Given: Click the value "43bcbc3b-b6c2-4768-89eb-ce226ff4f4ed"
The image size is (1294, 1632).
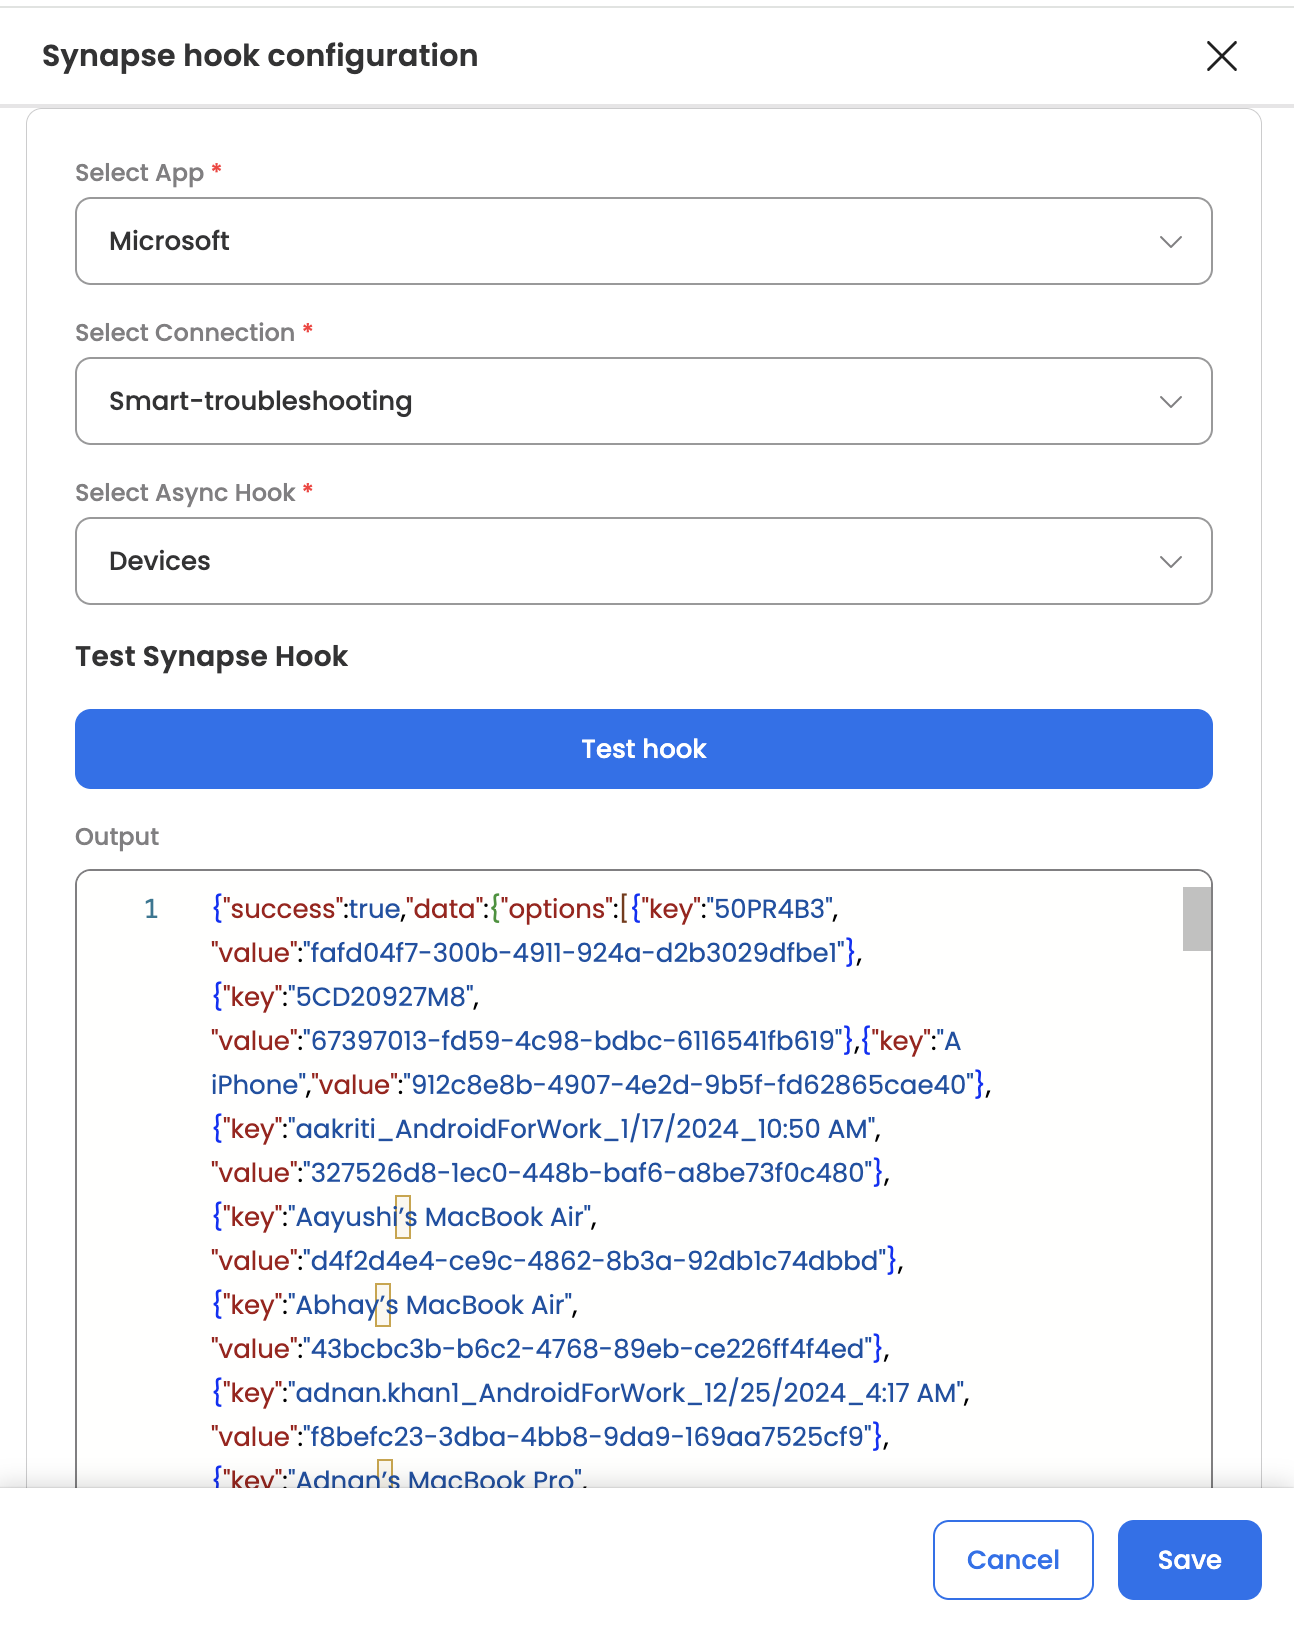Looking at the screenshot, I should point(589,1349).
